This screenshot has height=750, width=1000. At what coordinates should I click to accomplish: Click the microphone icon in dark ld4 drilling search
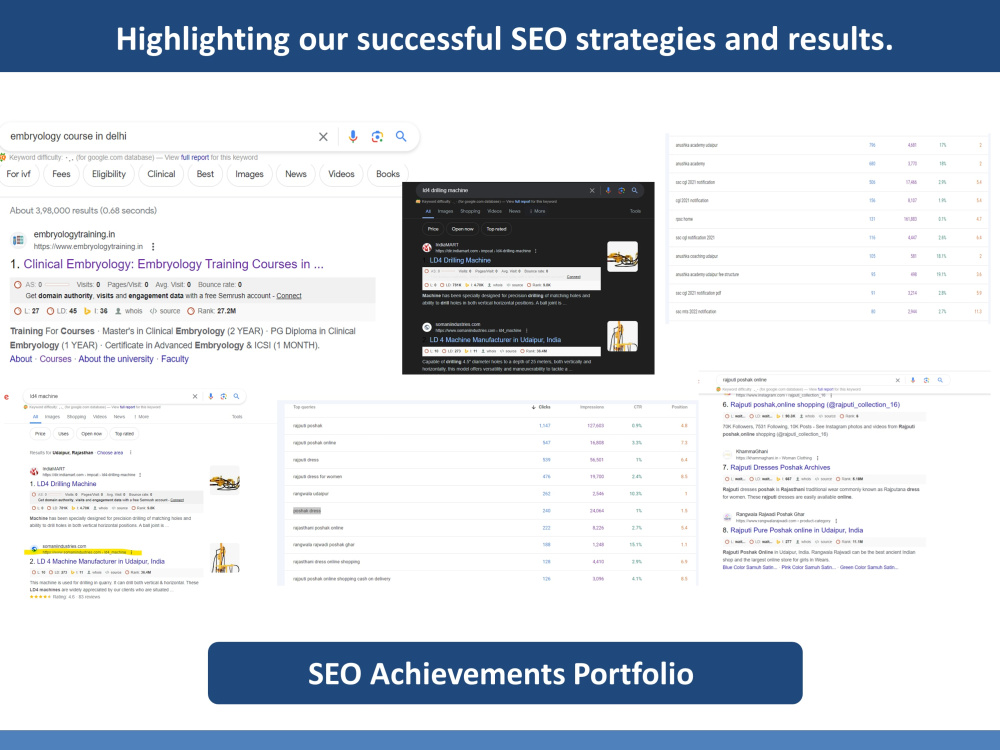(x=608, y=191)
